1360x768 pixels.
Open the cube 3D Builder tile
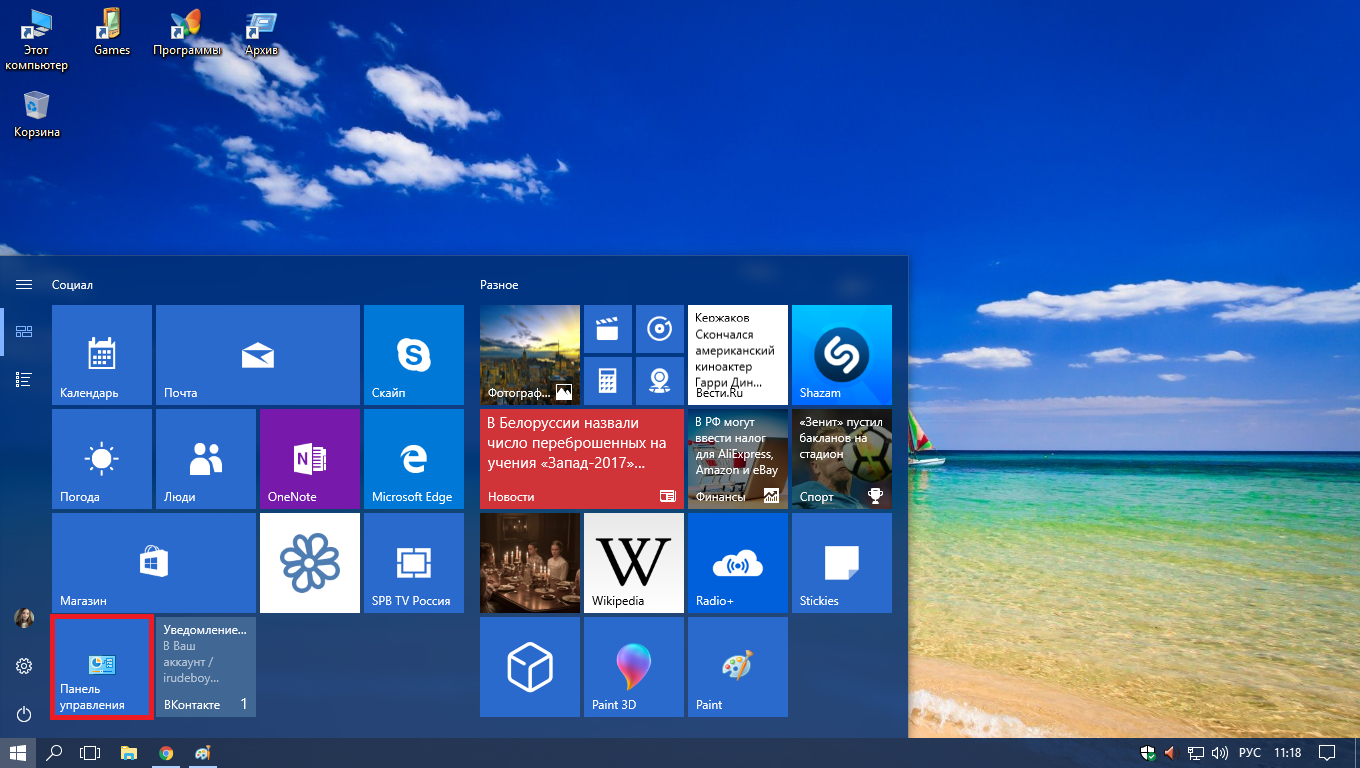click(530, 667)
